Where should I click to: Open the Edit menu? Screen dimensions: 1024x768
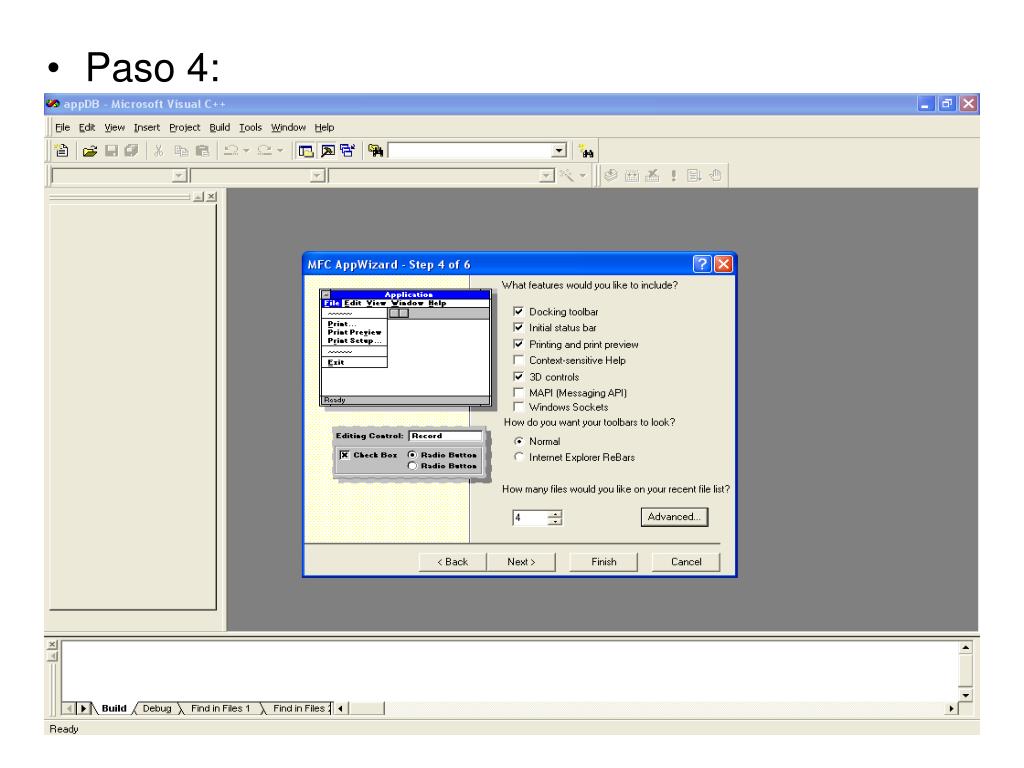87,127
